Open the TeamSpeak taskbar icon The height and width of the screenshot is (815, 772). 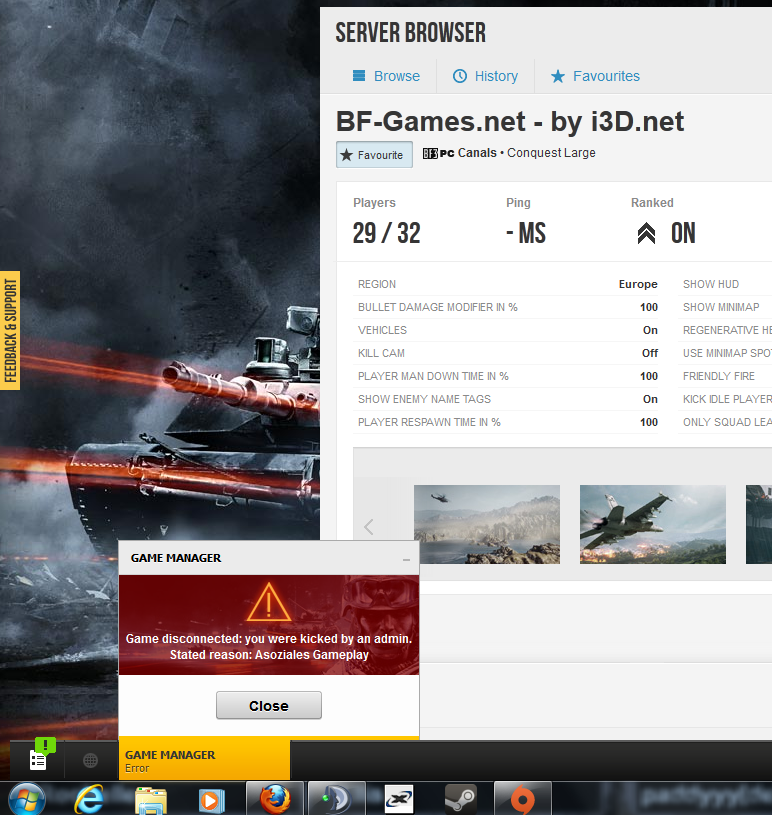[x=336, y=798]
